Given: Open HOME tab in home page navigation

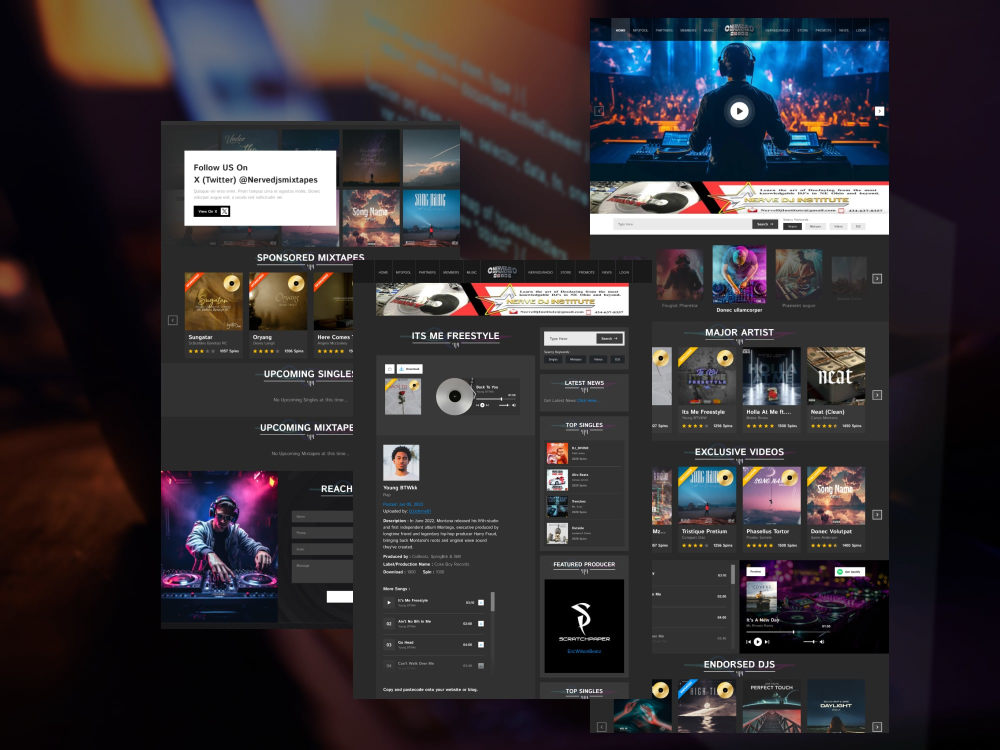Looking at the screenshot, I should (x=621, y=30).
